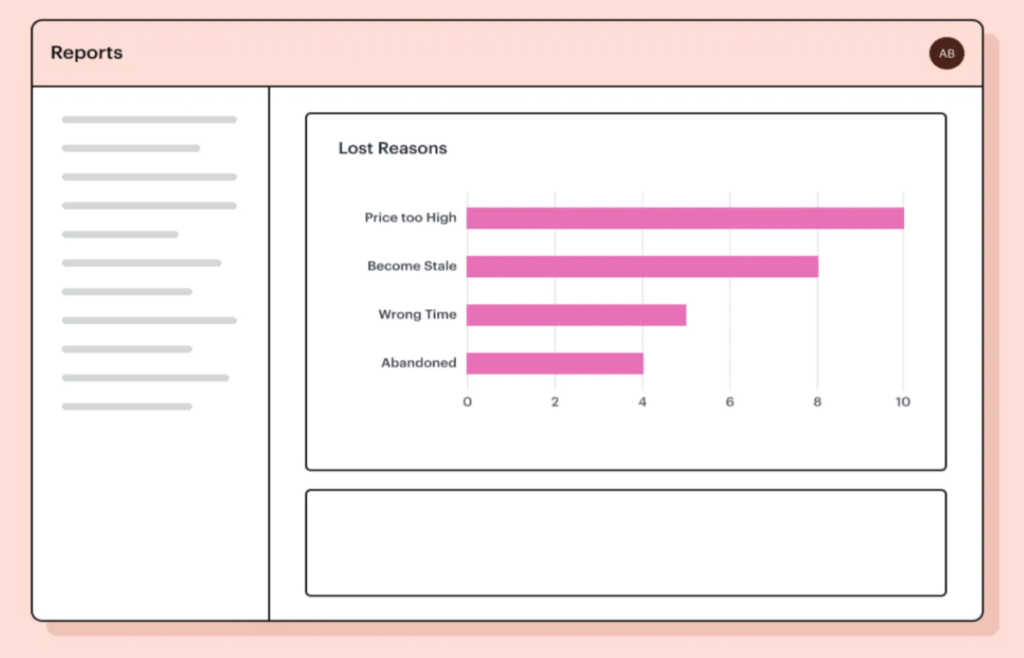Select the seventh sidebar menu row

(127, 291)
